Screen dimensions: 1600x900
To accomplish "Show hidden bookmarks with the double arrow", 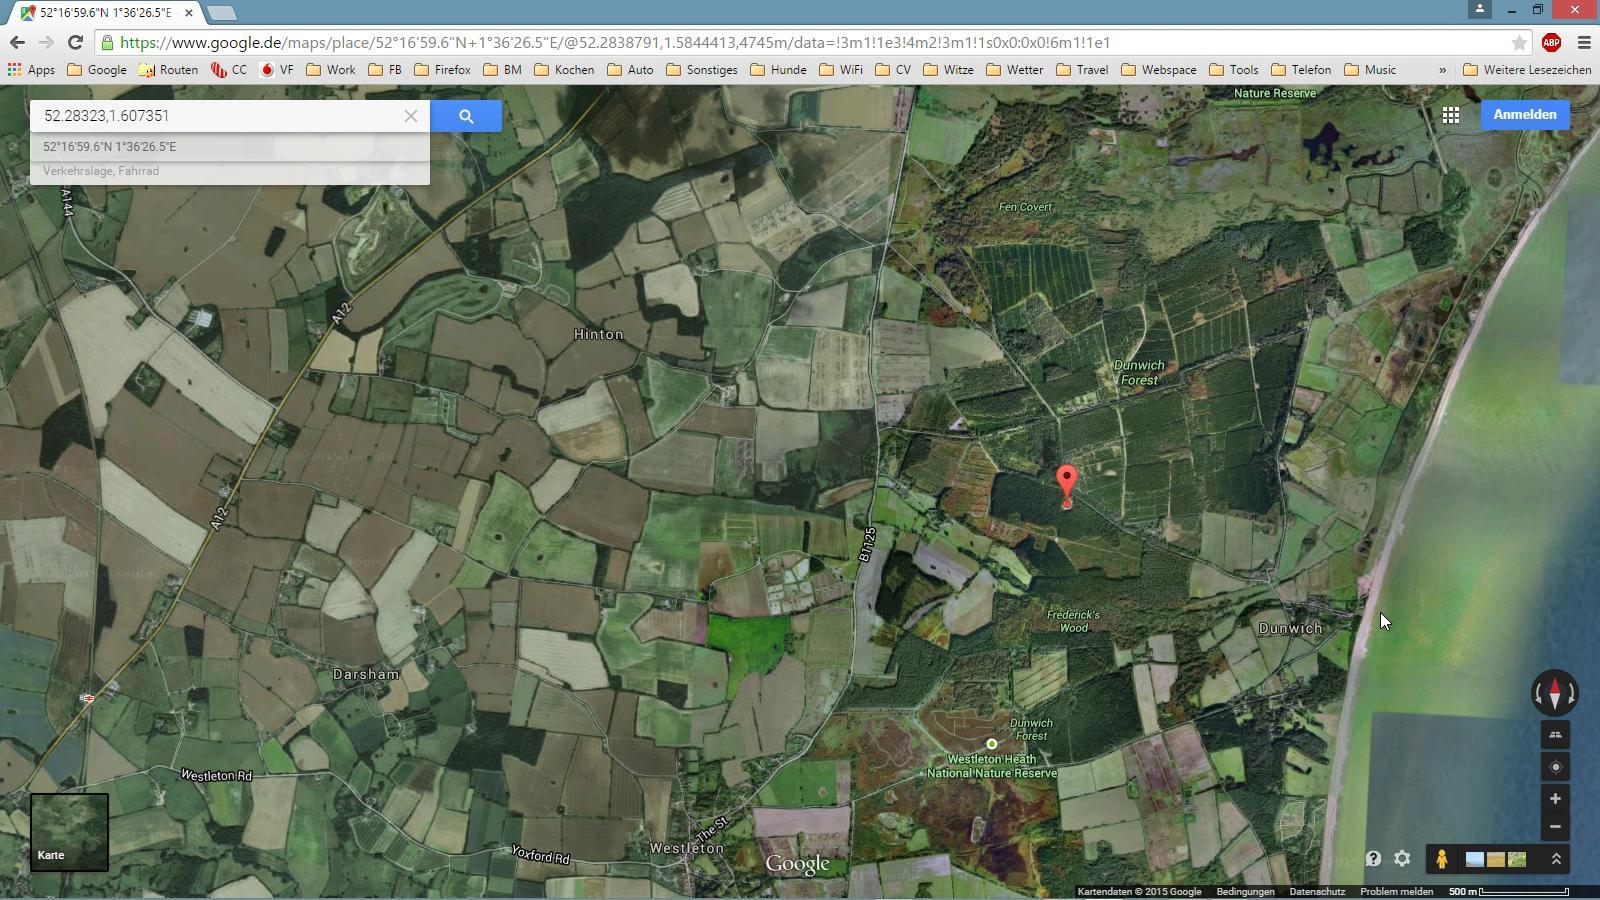I will (x=1442, y=70).
